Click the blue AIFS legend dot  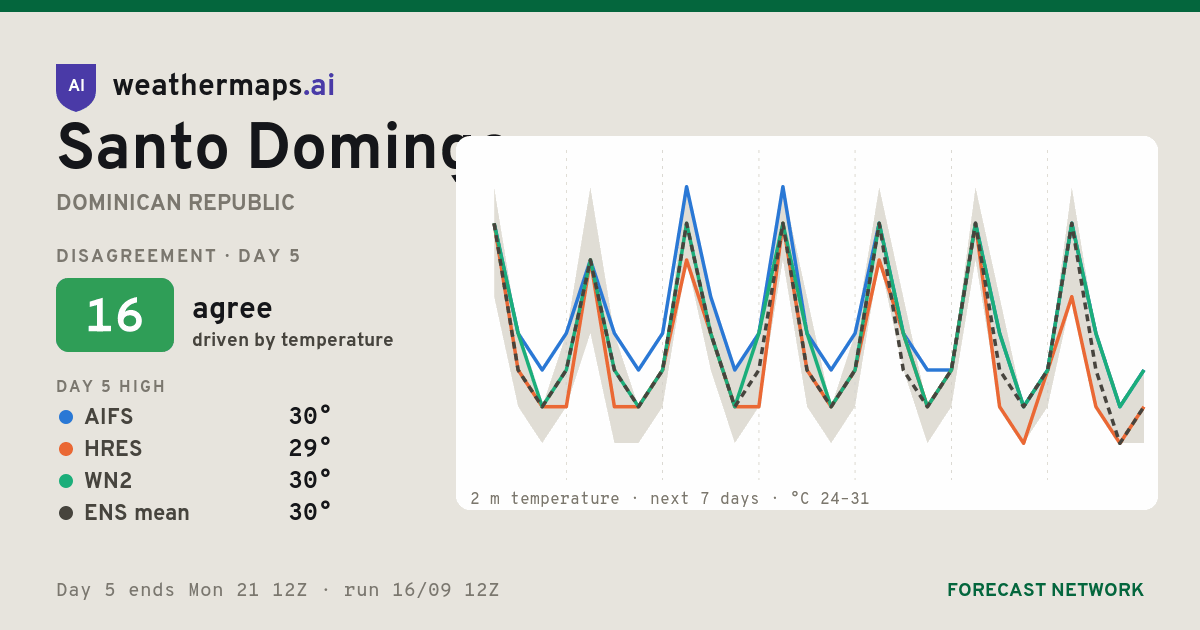click(x=66, y=417)
